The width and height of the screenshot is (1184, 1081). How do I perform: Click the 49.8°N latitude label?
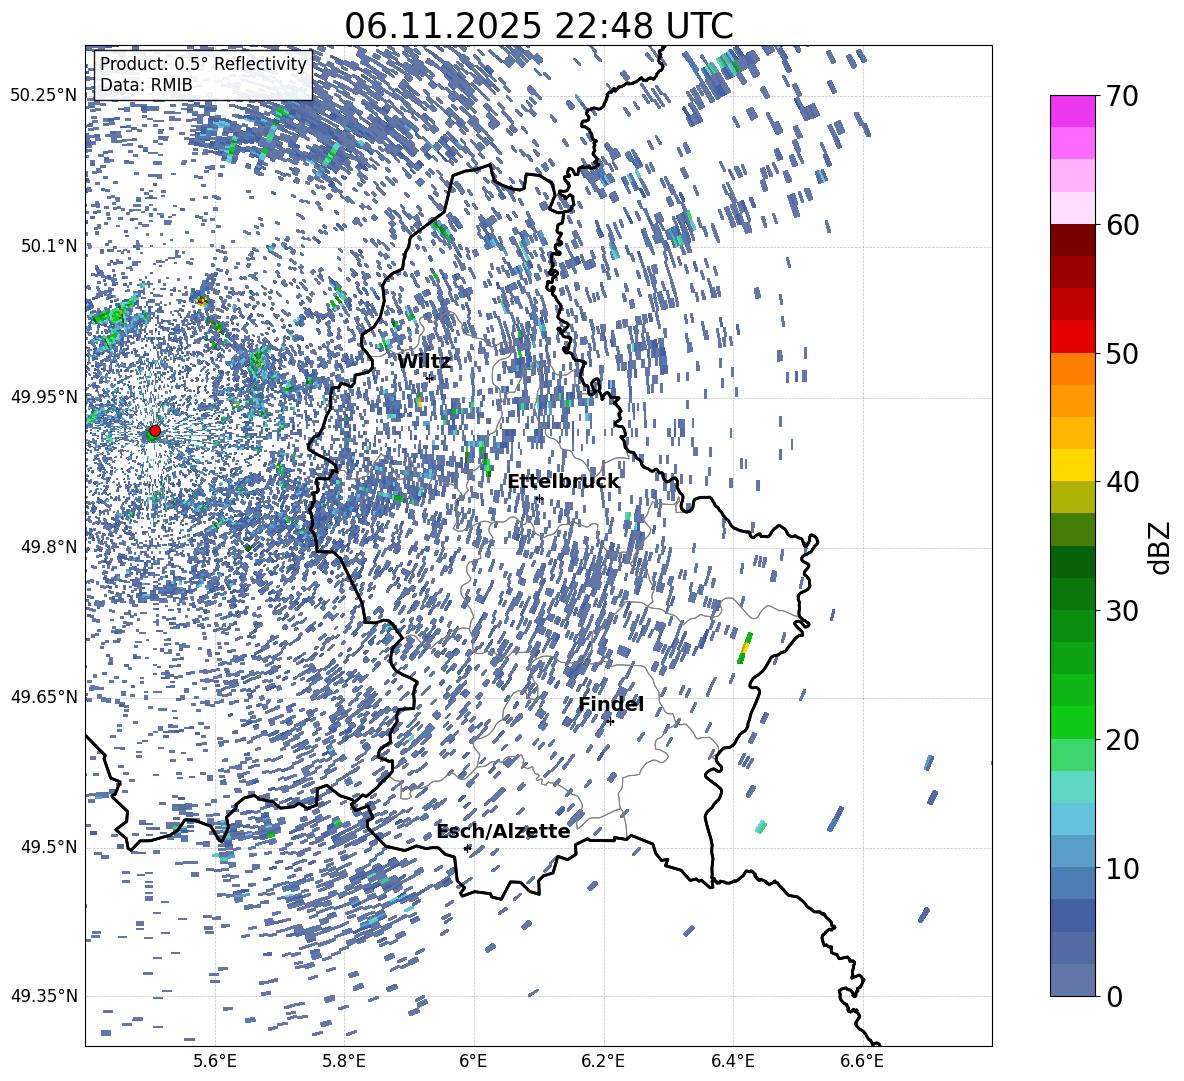[x=48, y=547]
